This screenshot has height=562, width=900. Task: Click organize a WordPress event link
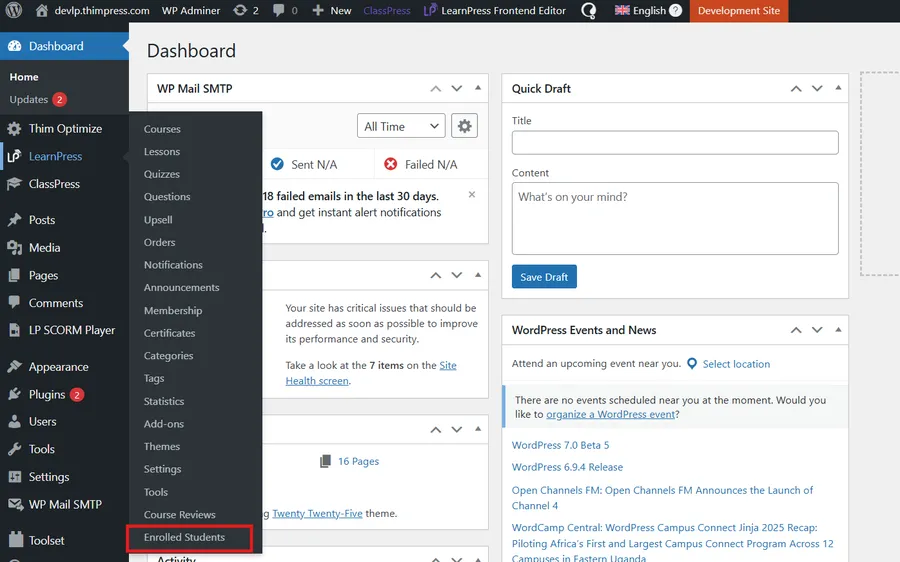pos(610,414)
